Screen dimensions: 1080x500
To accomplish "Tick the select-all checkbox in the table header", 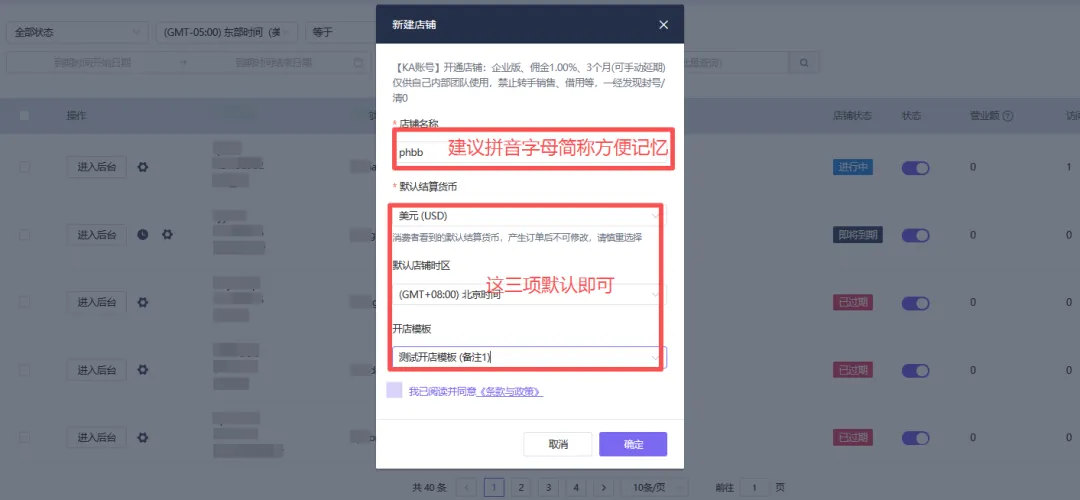I will coord(24,116).
